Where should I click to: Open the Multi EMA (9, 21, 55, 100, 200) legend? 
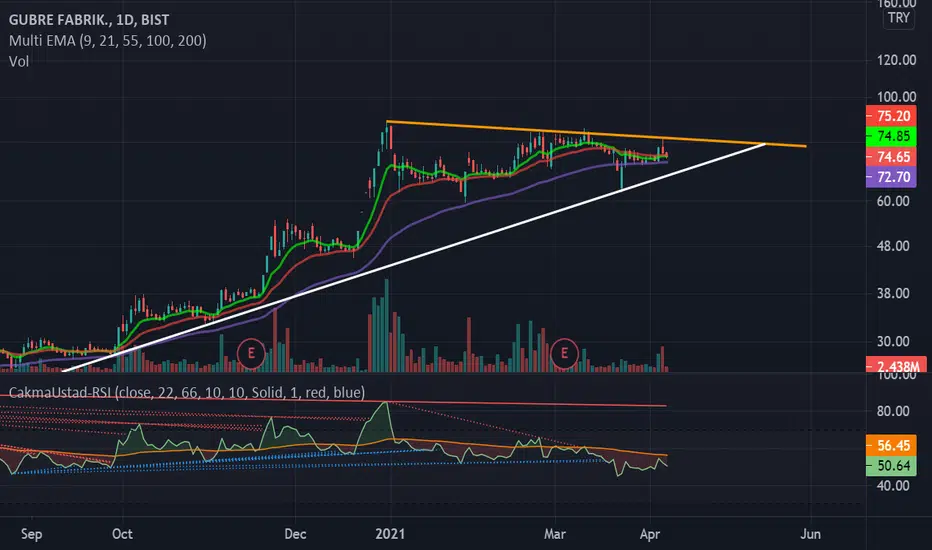point(108,40)
